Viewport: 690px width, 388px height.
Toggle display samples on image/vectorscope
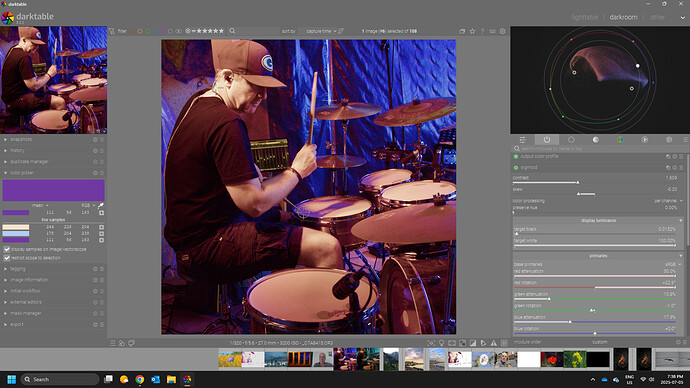pyautogui.click(x=7, y=249)
